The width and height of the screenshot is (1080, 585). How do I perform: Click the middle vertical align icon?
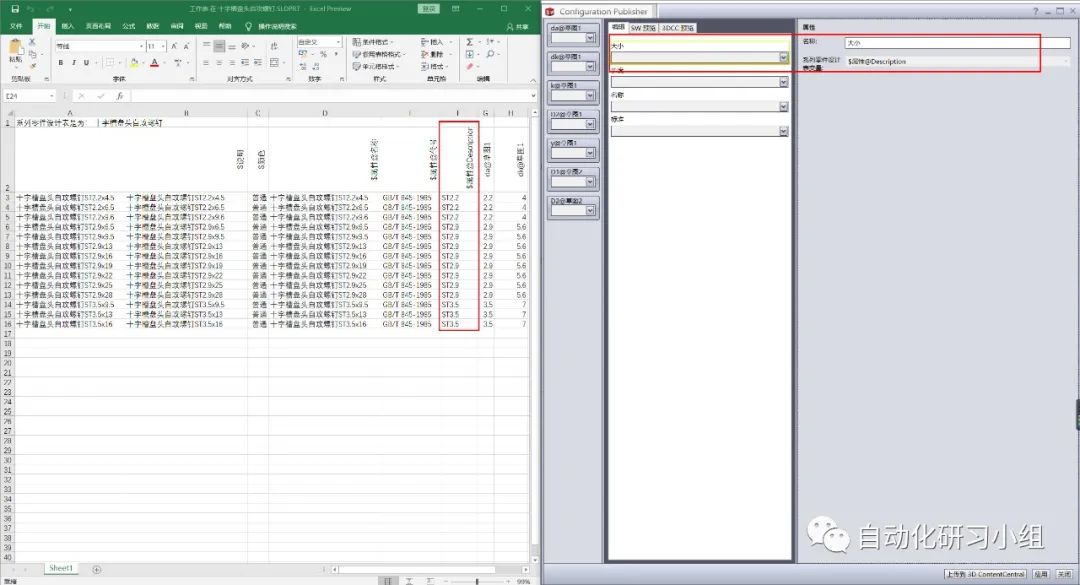tap(219, 46)
